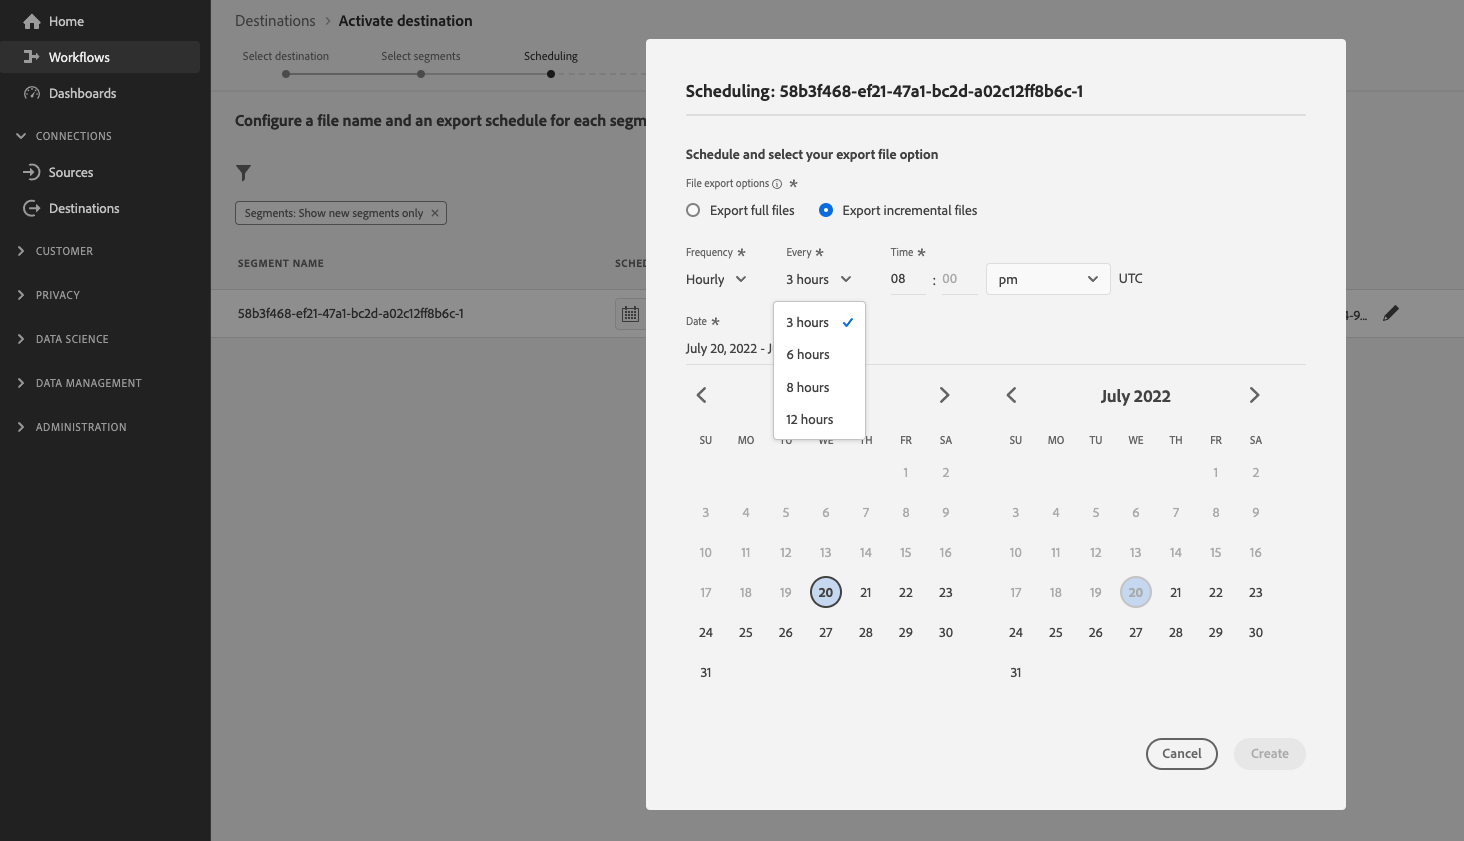Open the Dashboards icon in sidebar
The width and height of the screenshot is (1464, 841).
click(x=32, y=93)
